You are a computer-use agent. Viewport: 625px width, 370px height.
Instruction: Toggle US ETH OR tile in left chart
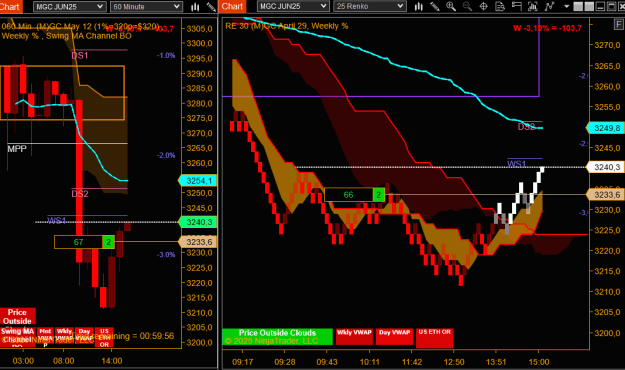pos(104,337)
